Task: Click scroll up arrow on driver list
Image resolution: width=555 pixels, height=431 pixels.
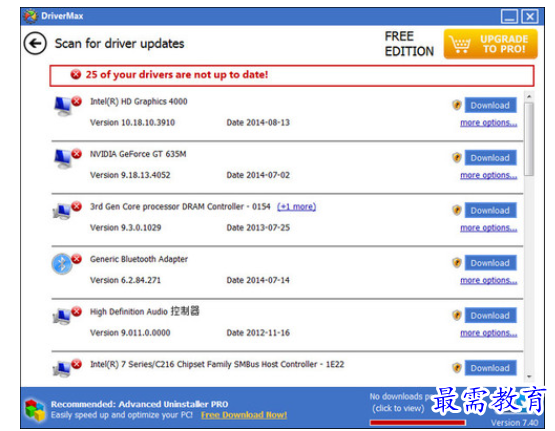Action: click(529, 96)
